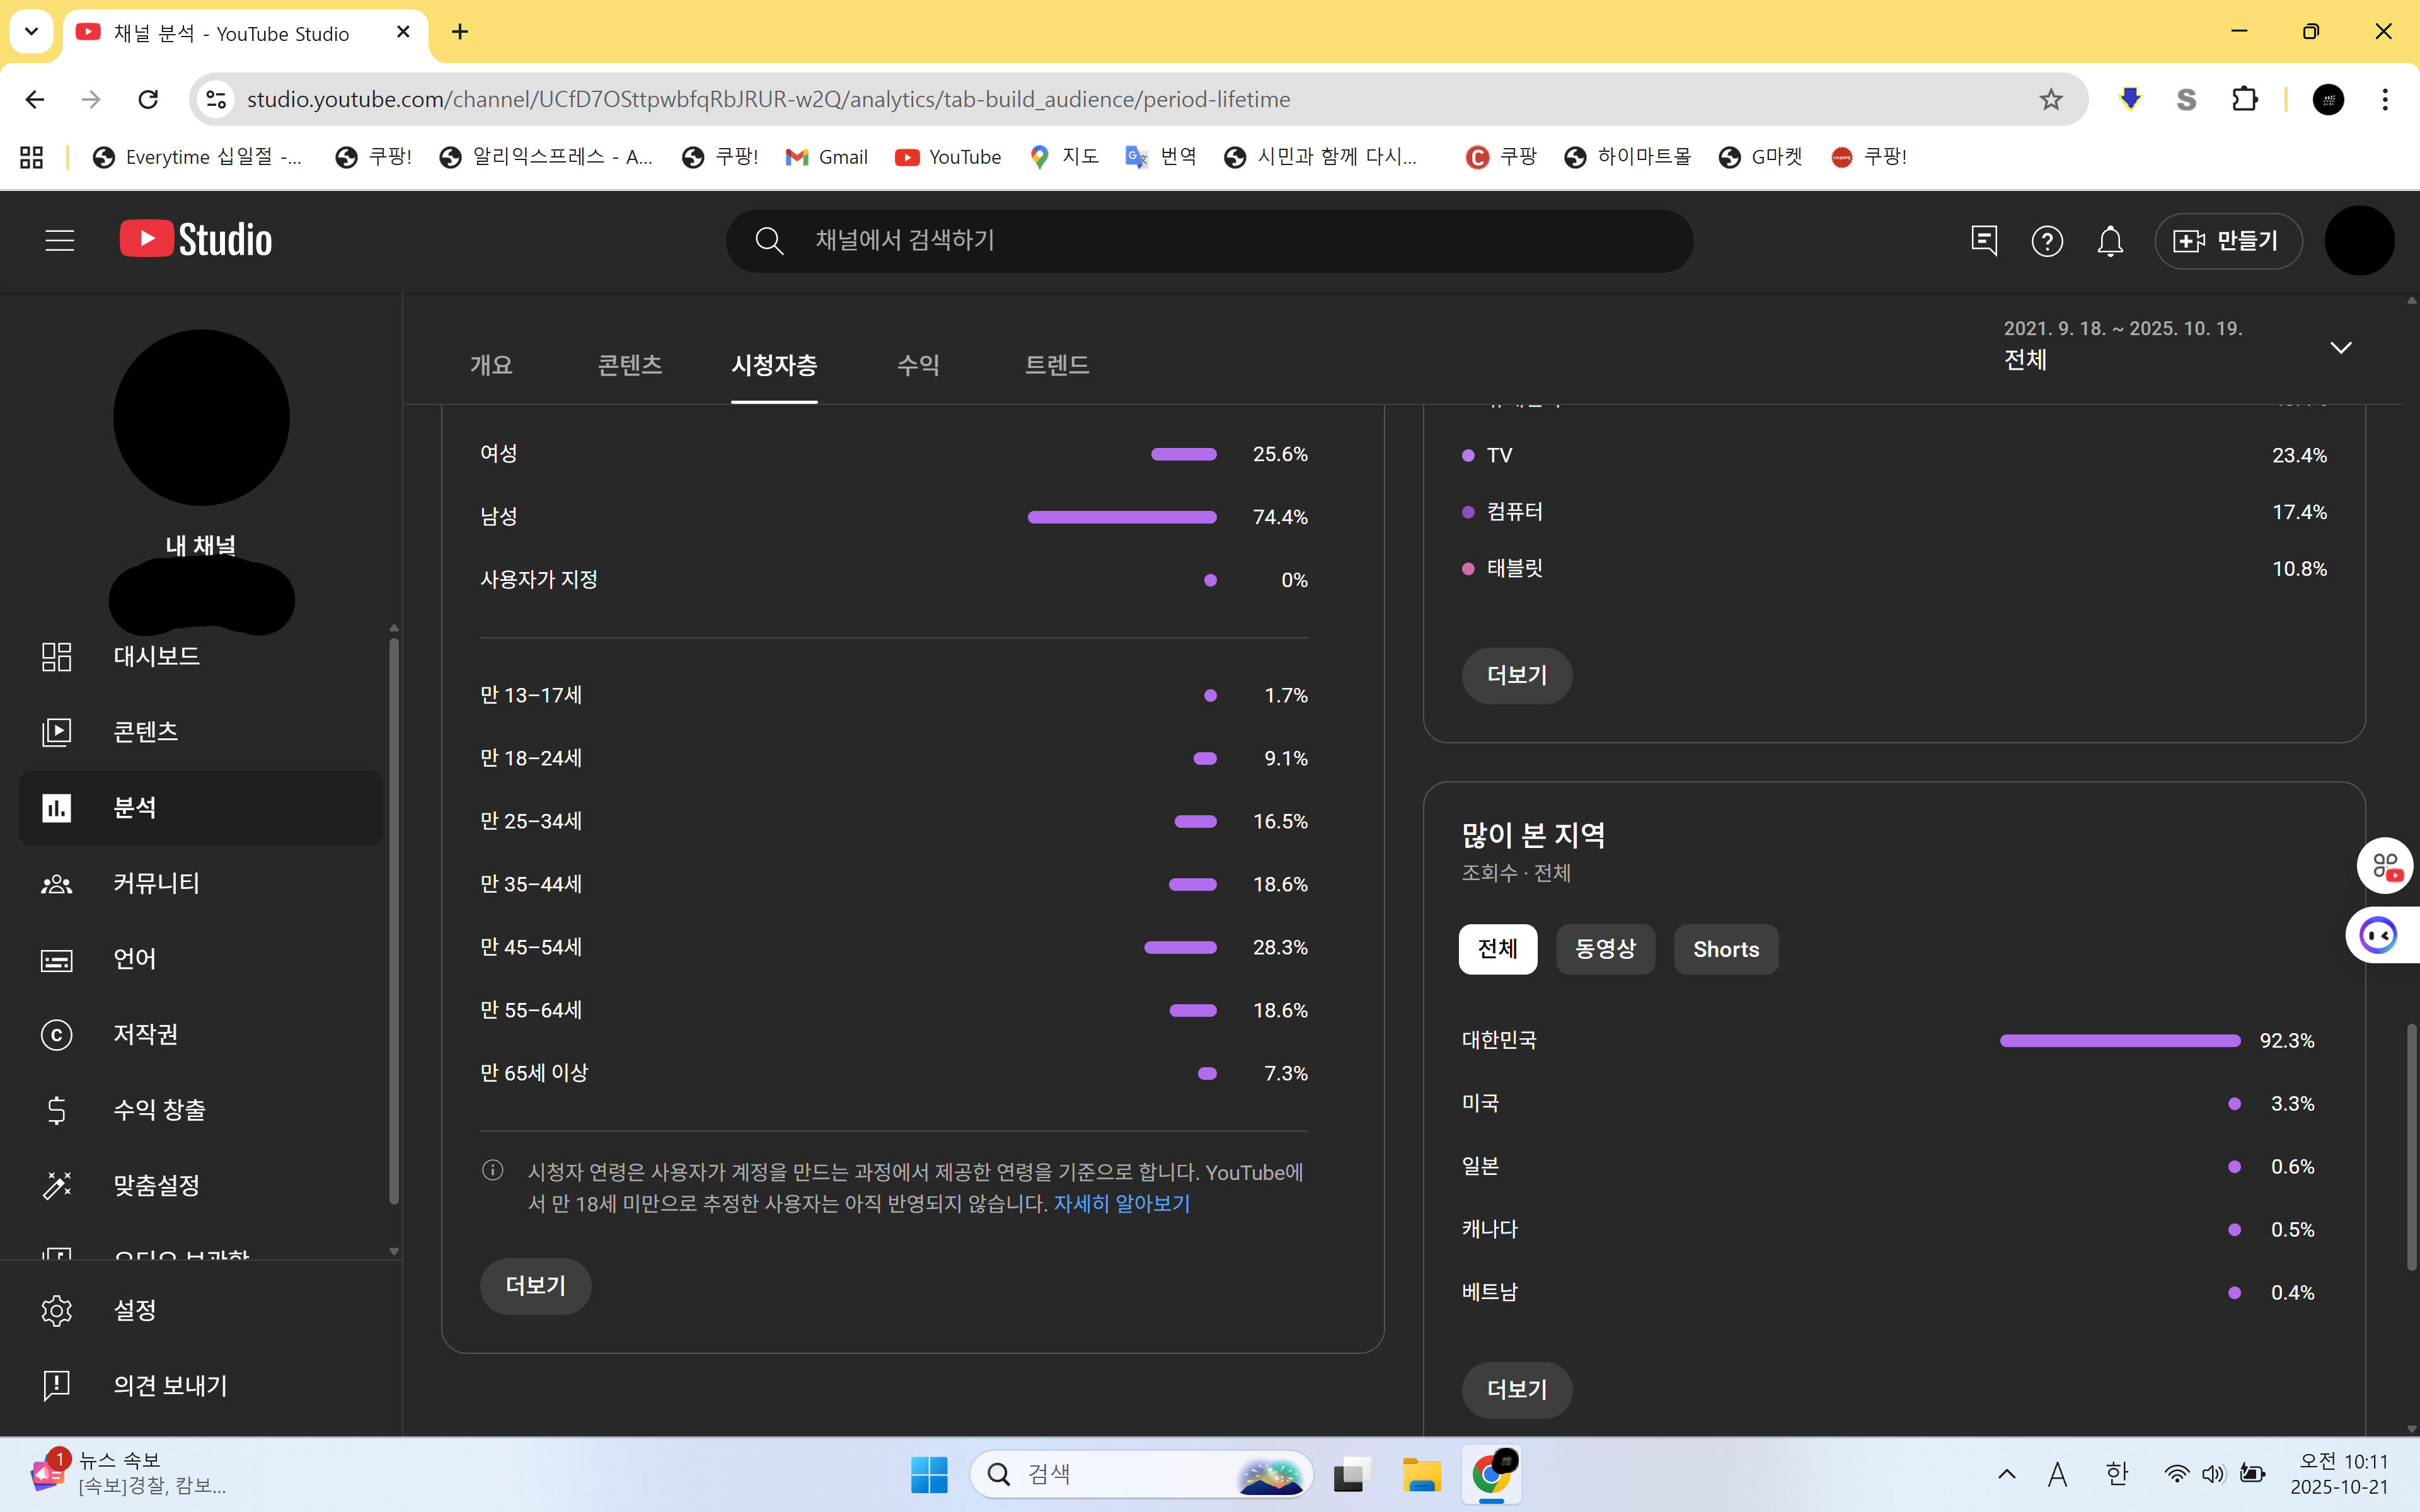The width and height of the screenshot is (2420, 1512).
Task: Select the 전체 filter in 많이 본 지역
Action: point(1497,949)
